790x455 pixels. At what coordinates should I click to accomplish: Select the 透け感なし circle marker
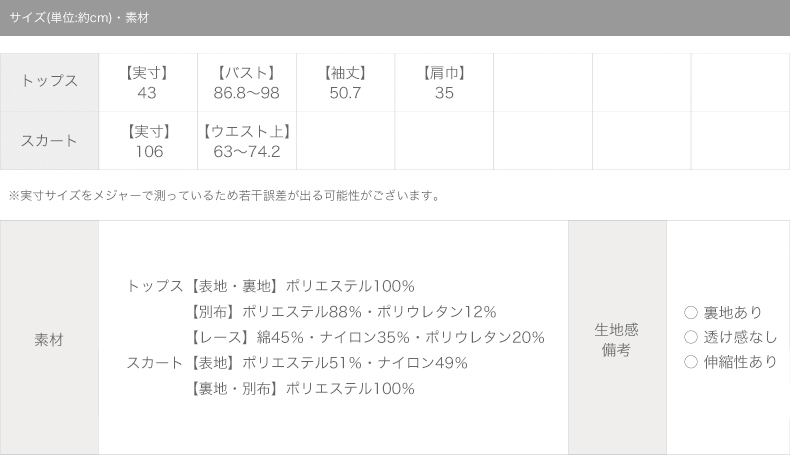click(691, 337)
